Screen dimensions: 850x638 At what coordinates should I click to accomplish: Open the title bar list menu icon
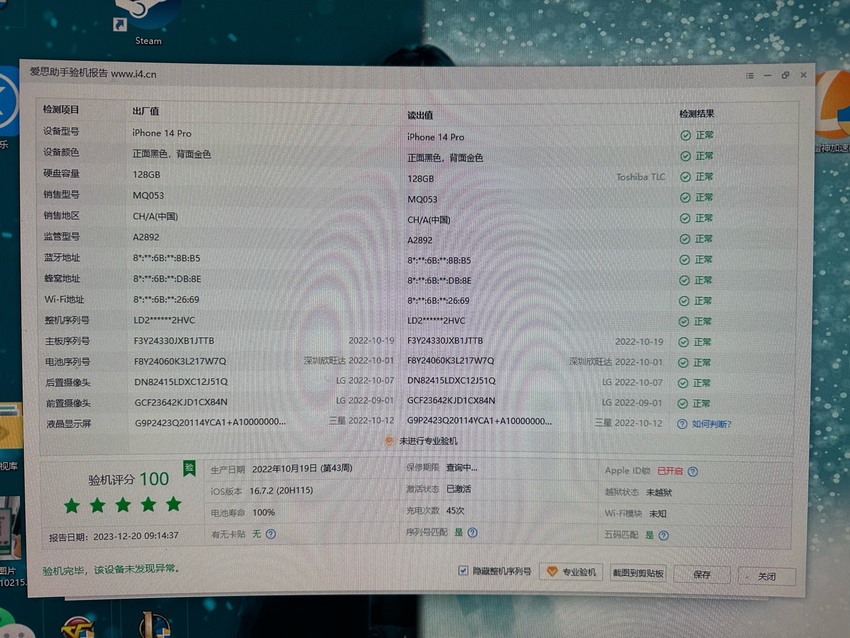(x=750, y=76)
